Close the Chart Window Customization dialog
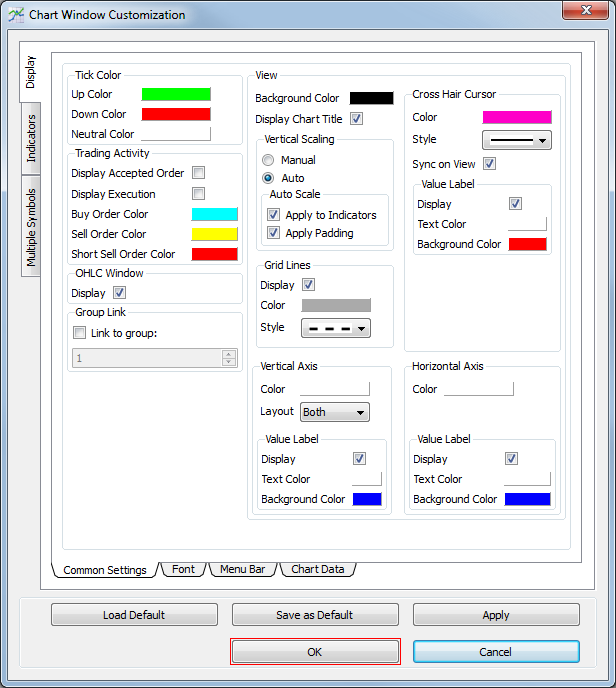The image size is (616, 688). [589, 12]
